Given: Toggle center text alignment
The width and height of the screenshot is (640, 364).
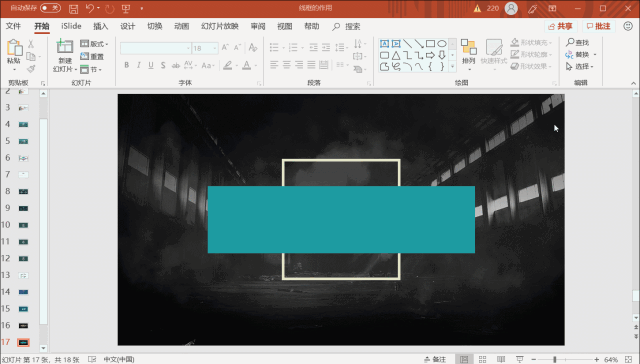Looking at the screenshot, I should click(287, 64).
